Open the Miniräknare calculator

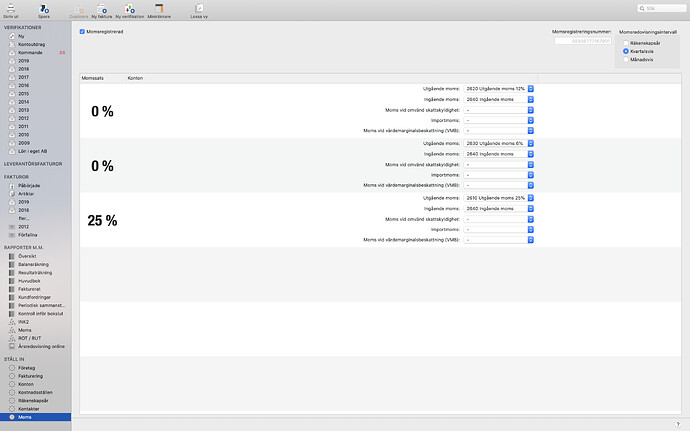pyautogui.click(x=159, y=9)
